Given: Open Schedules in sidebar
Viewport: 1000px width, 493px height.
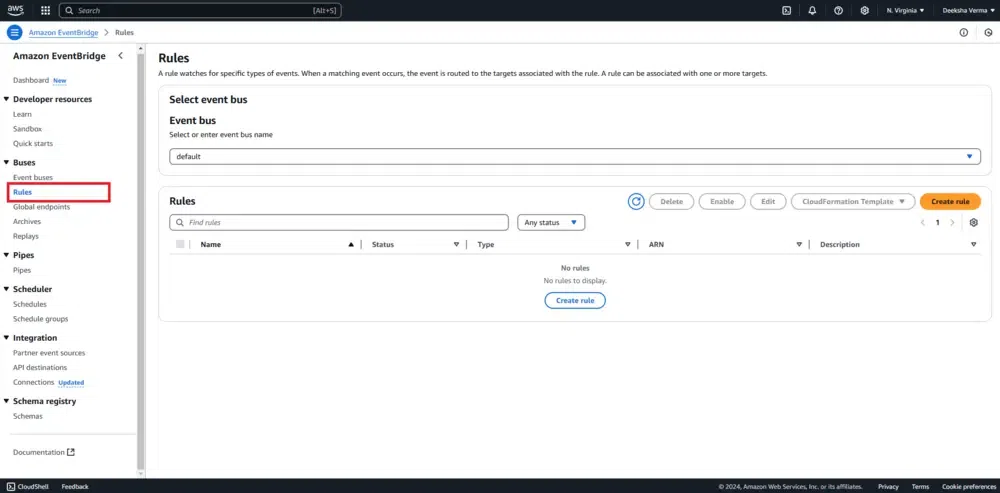Looking at the screenshot, I should click(30, 304).
